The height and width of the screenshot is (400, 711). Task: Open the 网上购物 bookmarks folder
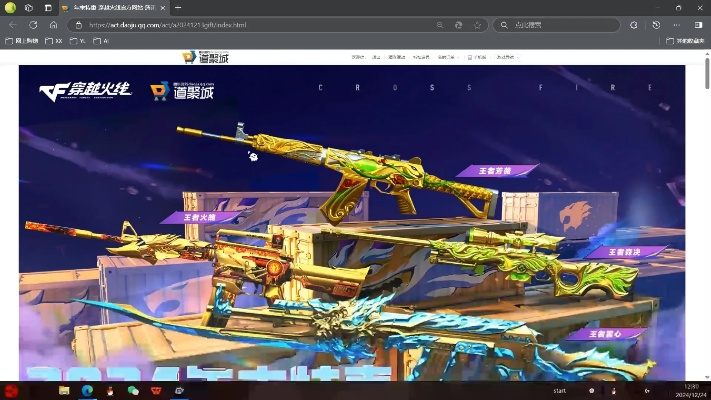tap(22, 41)
